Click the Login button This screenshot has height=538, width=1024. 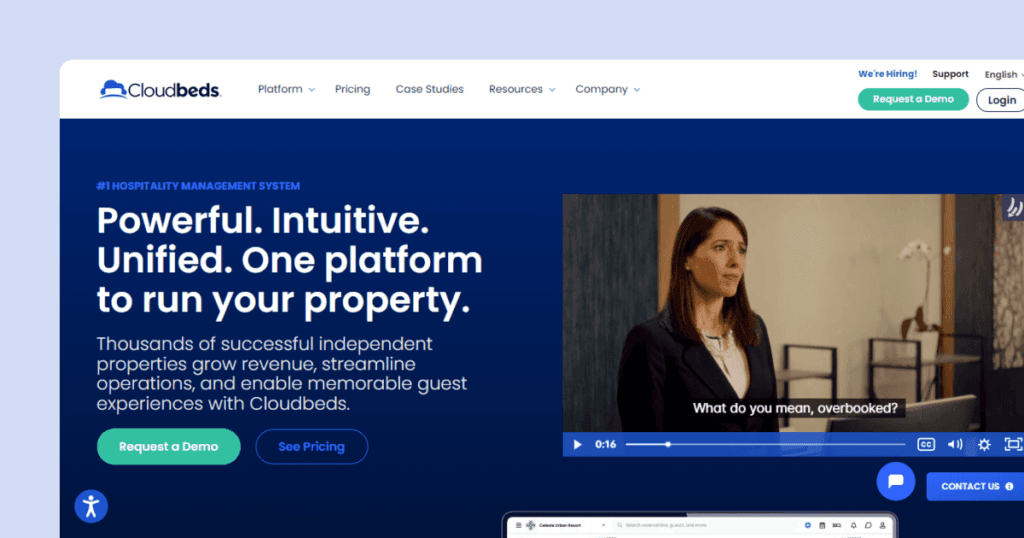point(1000,100)
